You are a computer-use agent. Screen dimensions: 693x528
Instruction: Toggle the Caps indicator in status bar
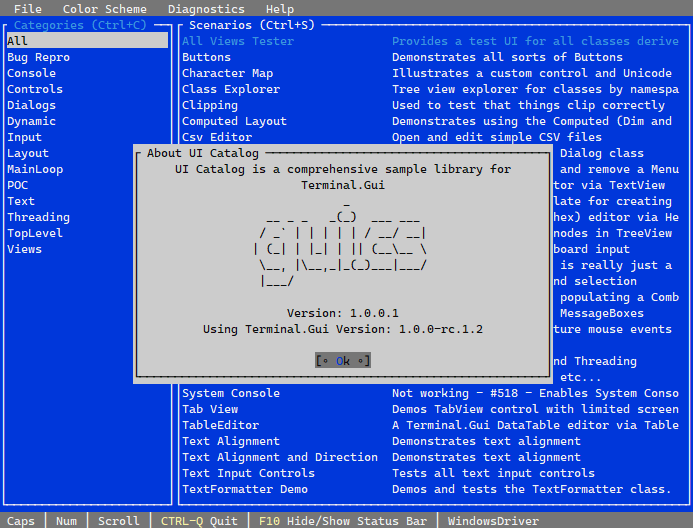point(21,521)
